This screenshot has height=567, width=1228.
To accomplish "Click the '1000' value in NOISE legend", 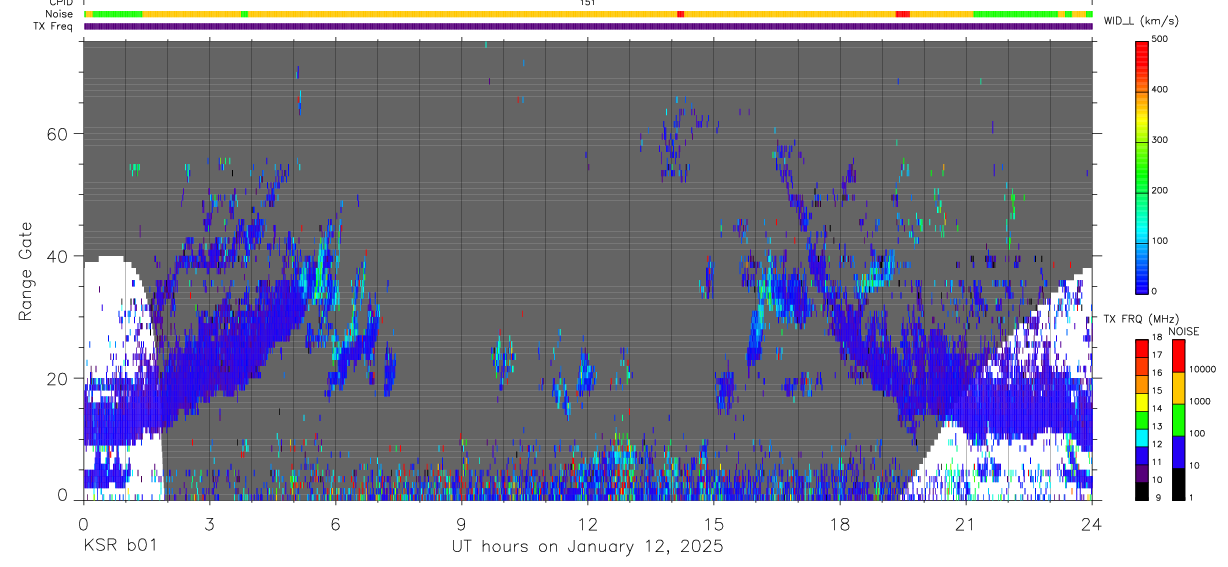I will click(1198, 401).
